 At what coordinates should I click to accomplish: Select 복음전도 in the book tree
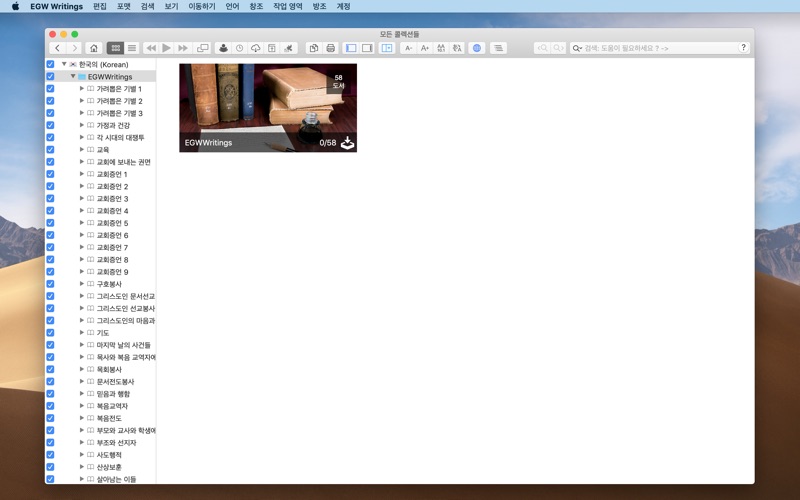click(x=109, y=418)
